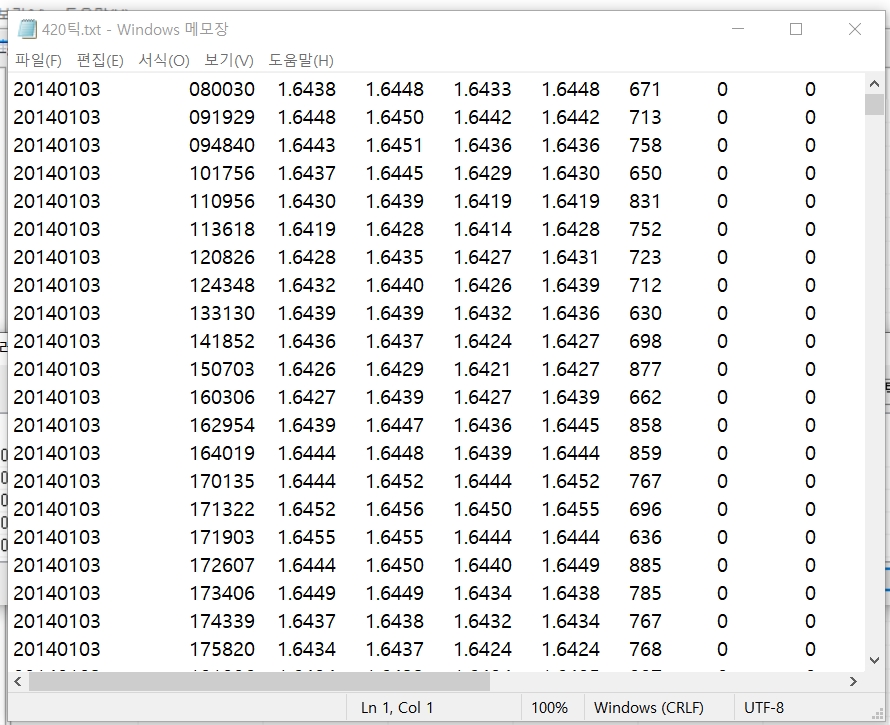890x725 pixels.
Task: Click the Notepad icon in the title bar
Action: [x=27, y=30]
